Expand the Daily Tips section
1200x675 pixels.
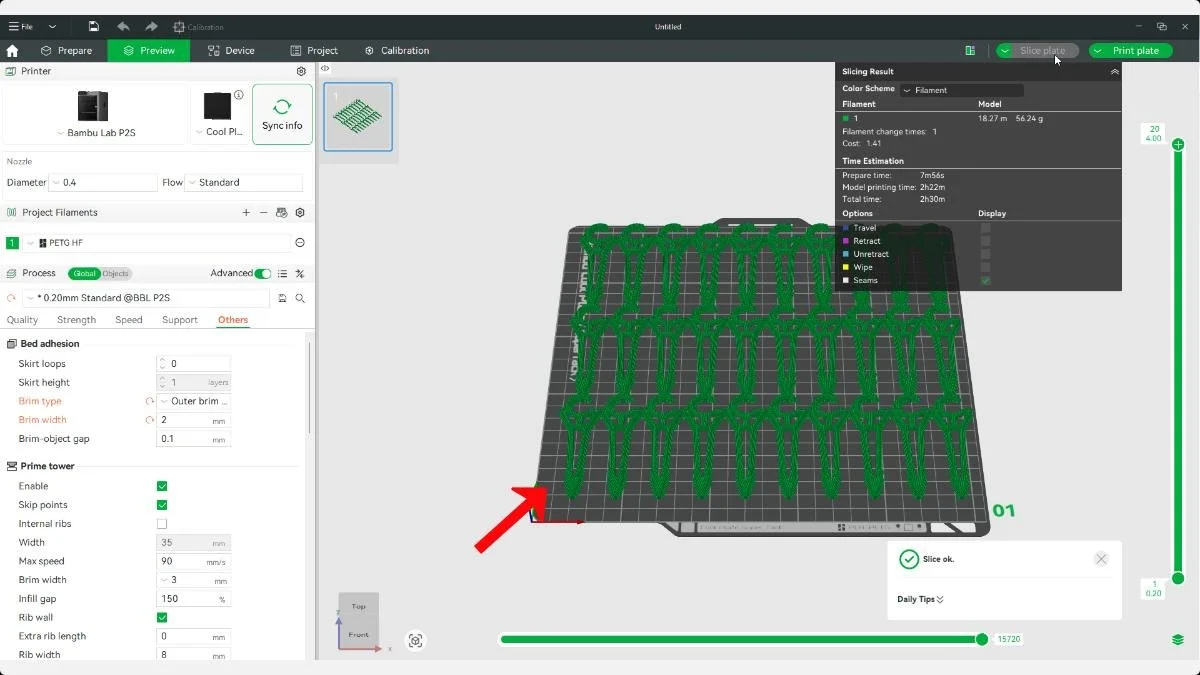920,600
